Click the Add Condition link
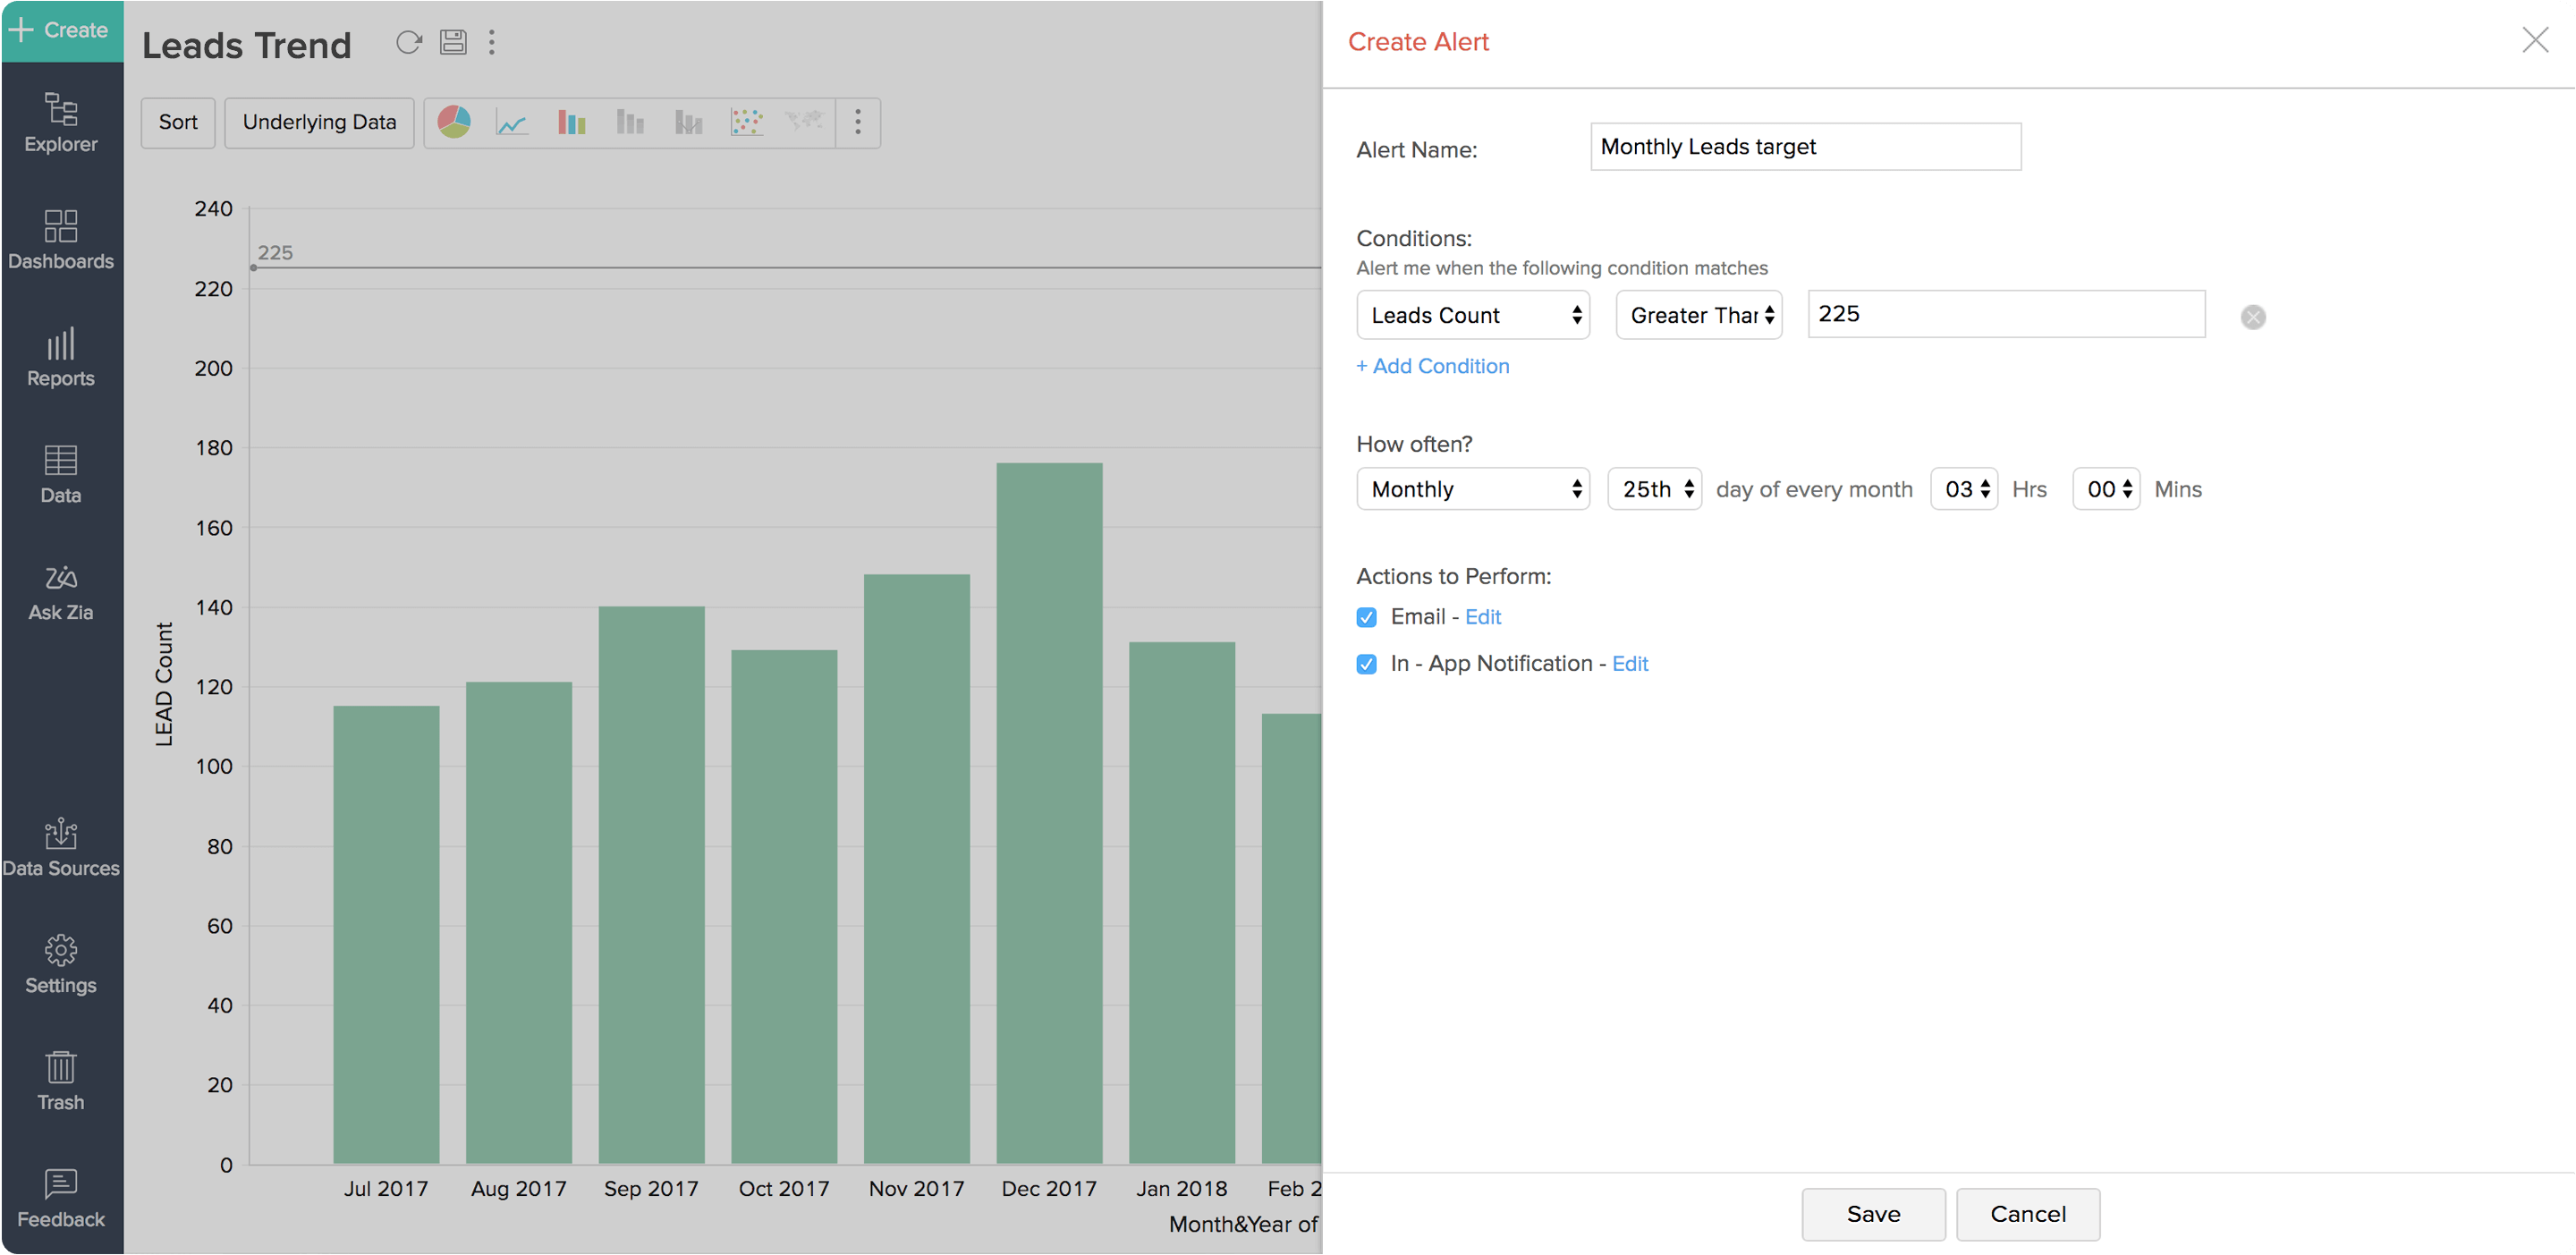The image size is (2576, 1255). [1432, 366]
